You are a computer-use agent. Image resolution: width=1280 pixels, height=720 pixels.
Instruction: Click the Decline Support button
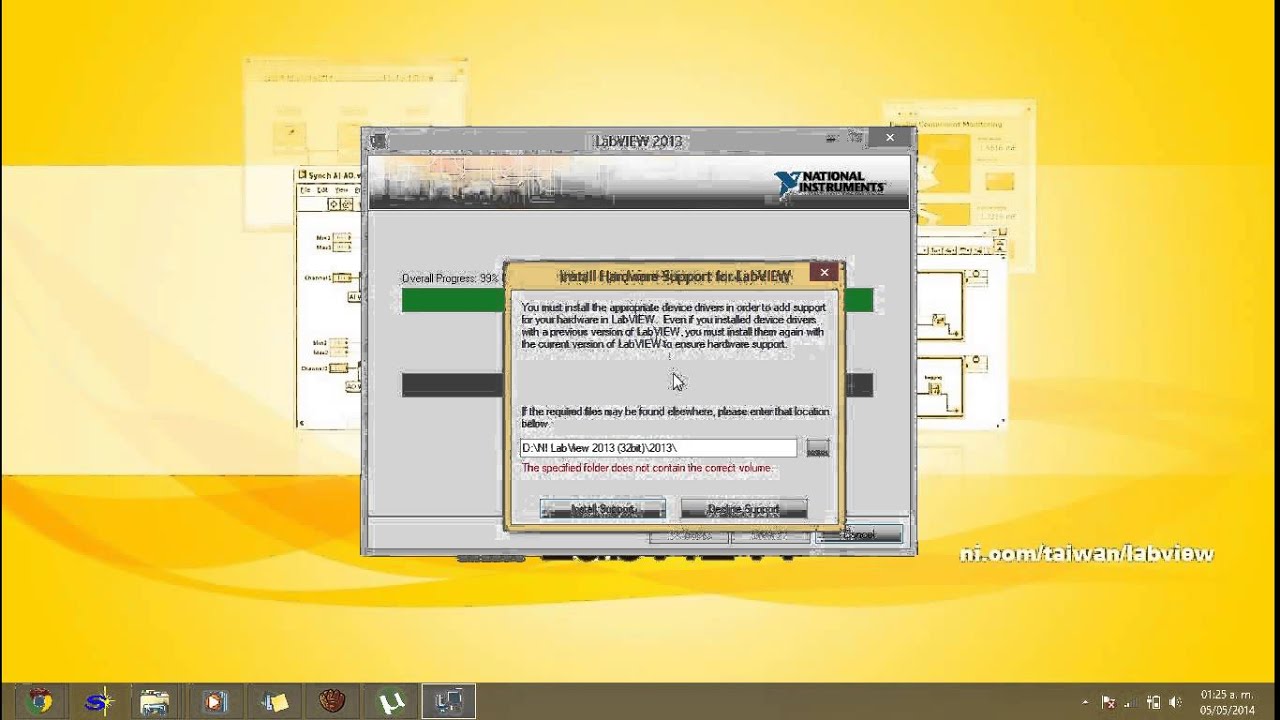[x=743, y=509]
